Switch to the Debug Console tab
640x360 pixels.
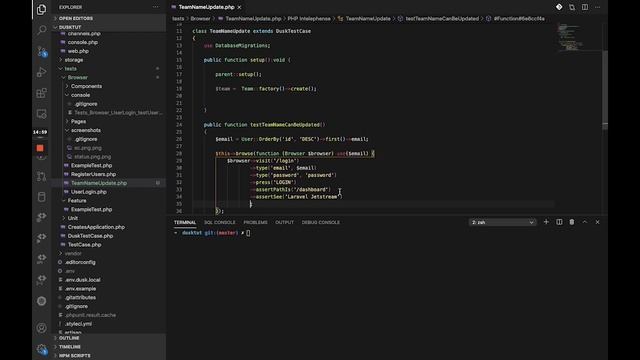pyautogui.click(x=321, y=222)
